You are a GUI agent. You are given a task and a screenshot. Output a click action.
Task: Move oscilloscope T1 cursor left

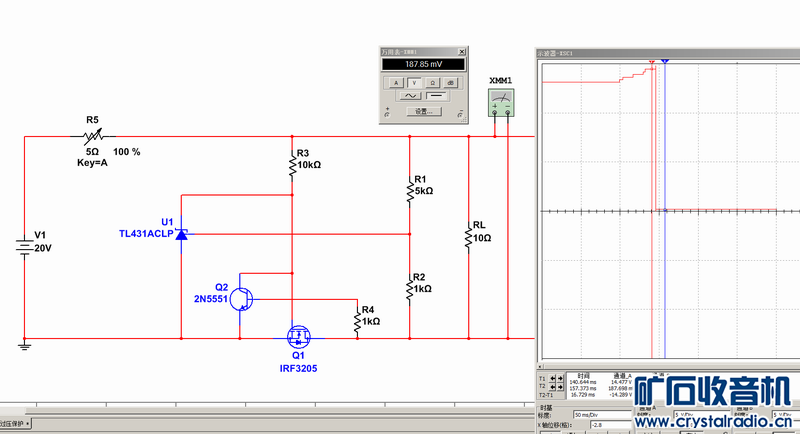click(x=554, y=380)
